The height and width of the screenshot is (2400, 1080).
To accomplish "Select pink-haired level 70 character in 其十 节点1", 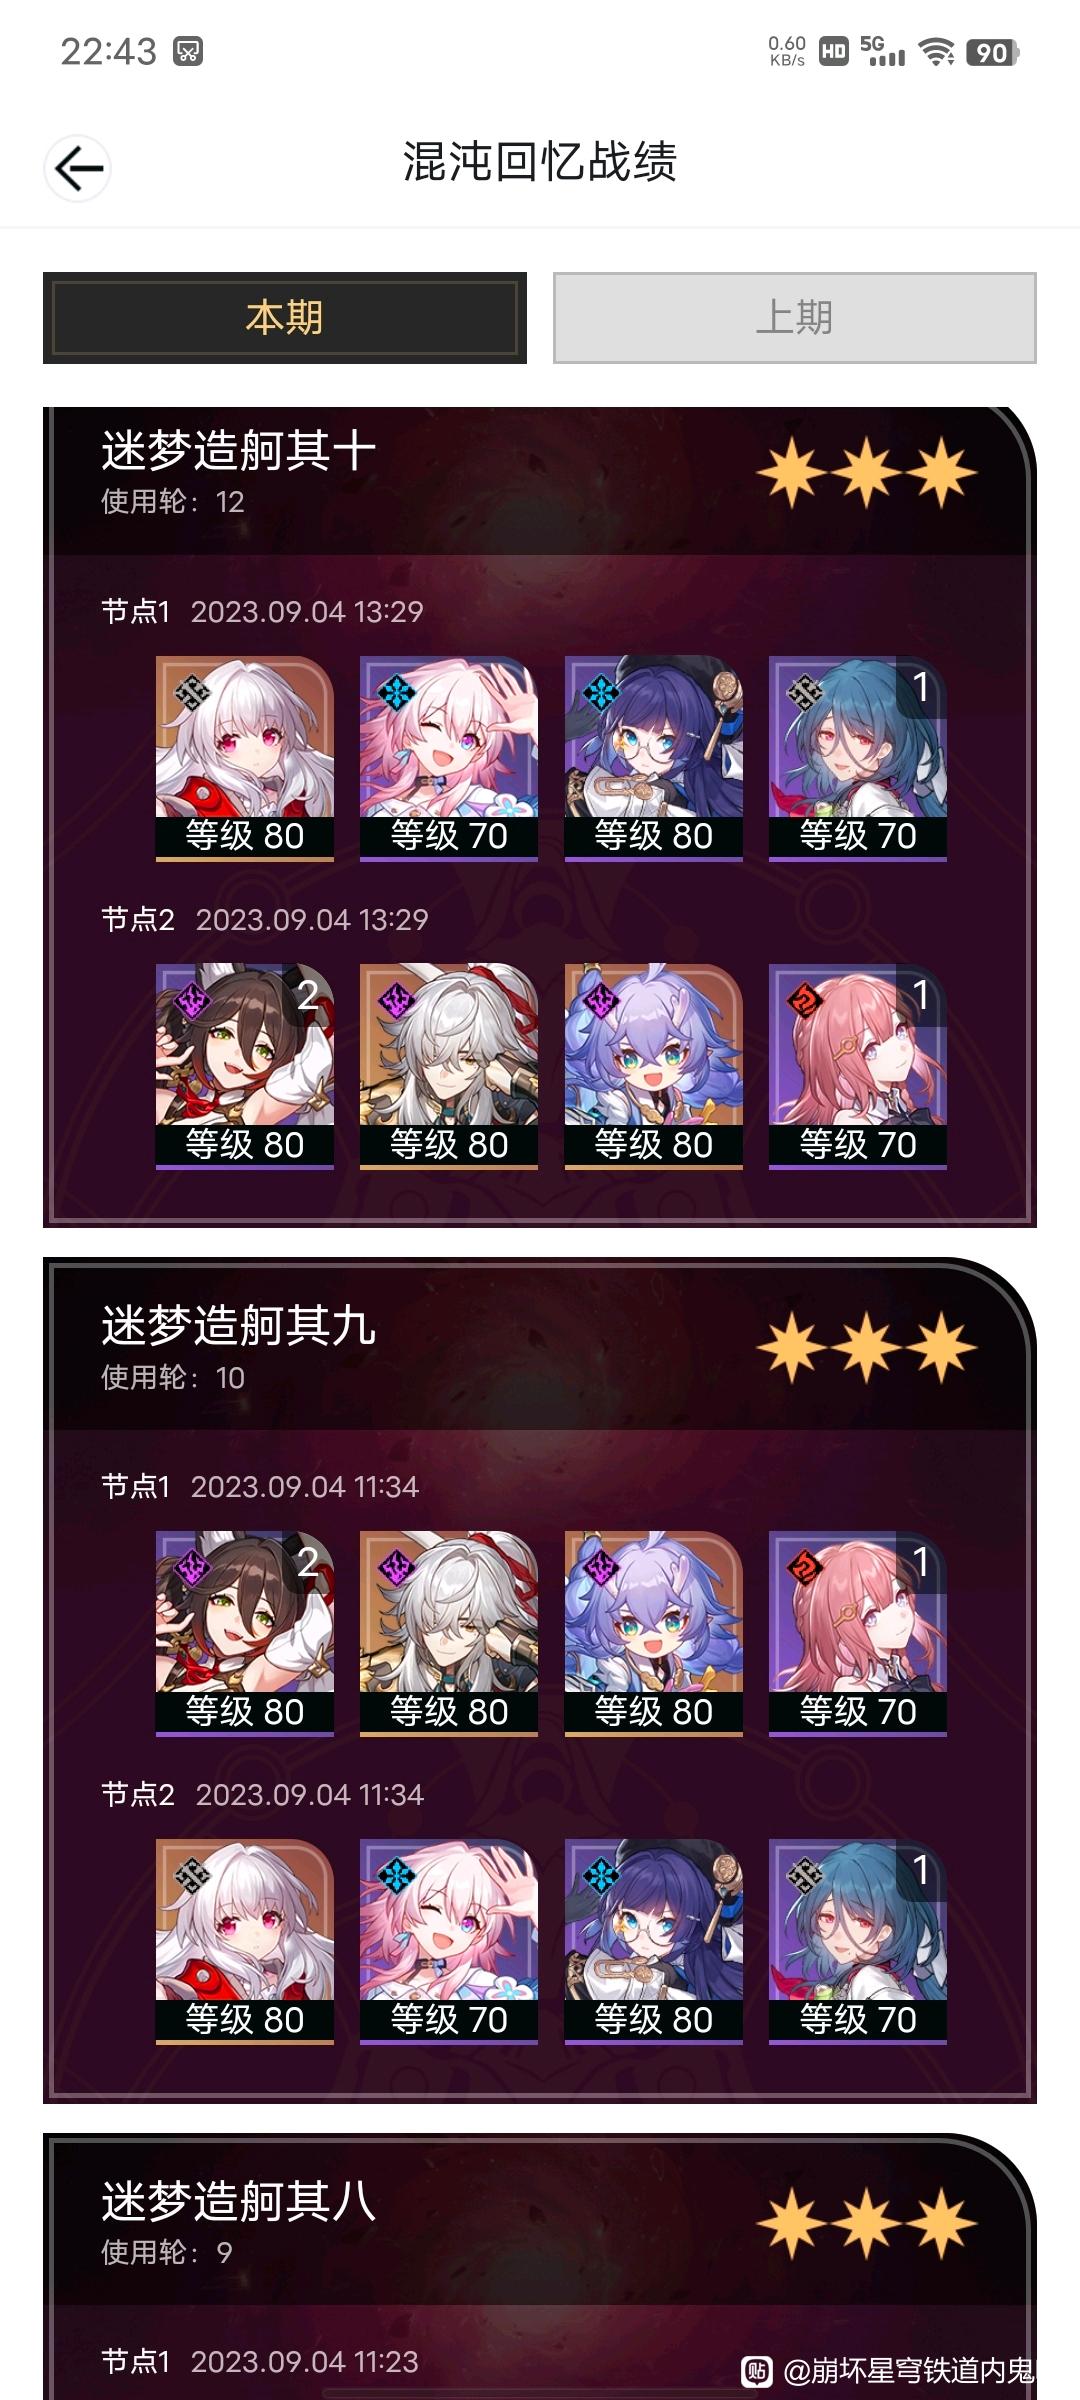I will point(449,758).
